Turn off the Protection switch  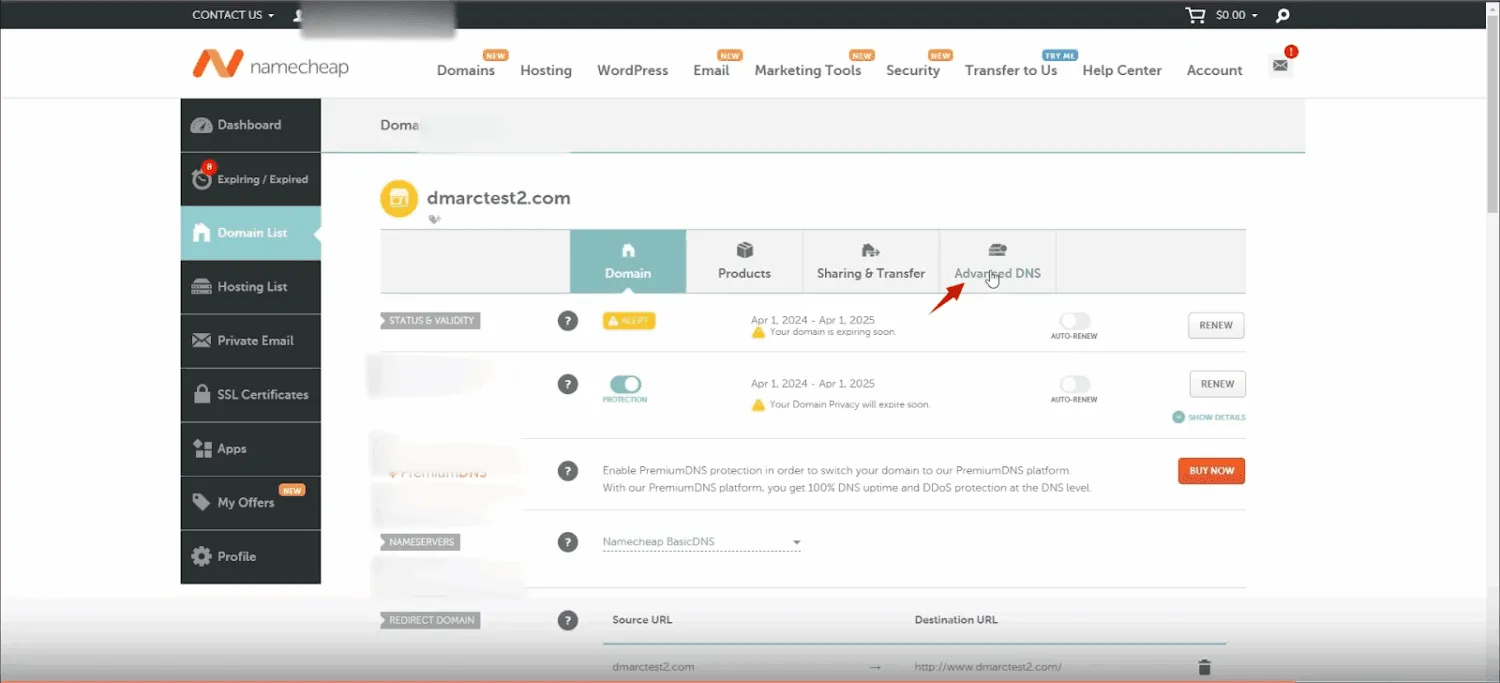[x=625, y=384]
